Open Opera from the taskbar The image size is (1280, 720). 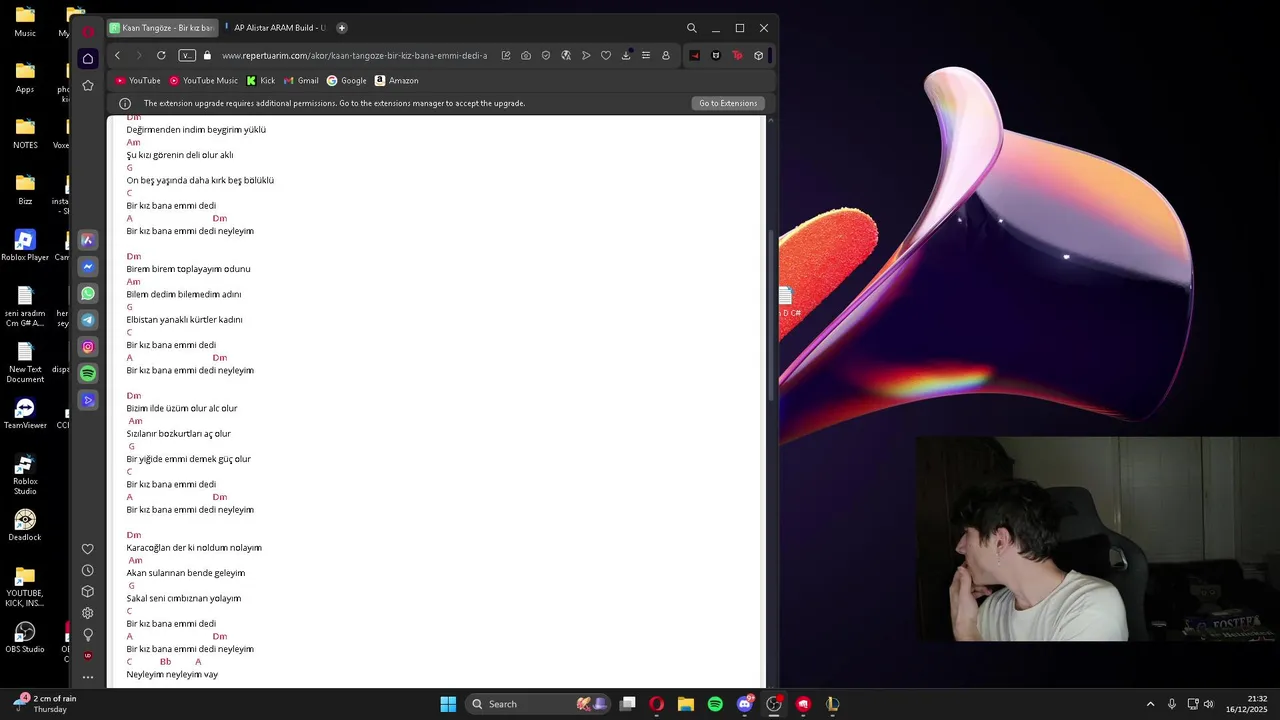(x=657, y=704)
